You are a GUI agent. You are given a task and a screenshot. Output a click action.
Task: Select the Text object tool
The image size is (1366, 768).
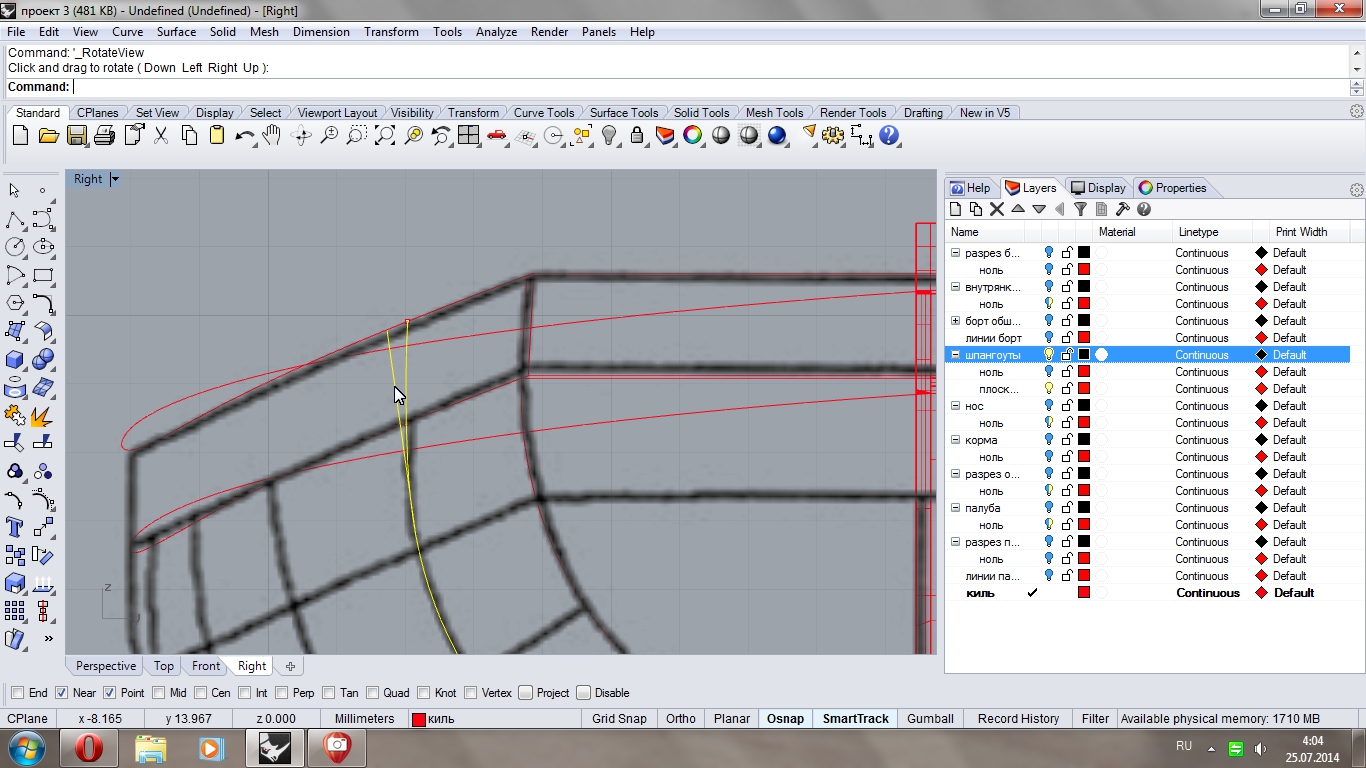coord(15,526)
